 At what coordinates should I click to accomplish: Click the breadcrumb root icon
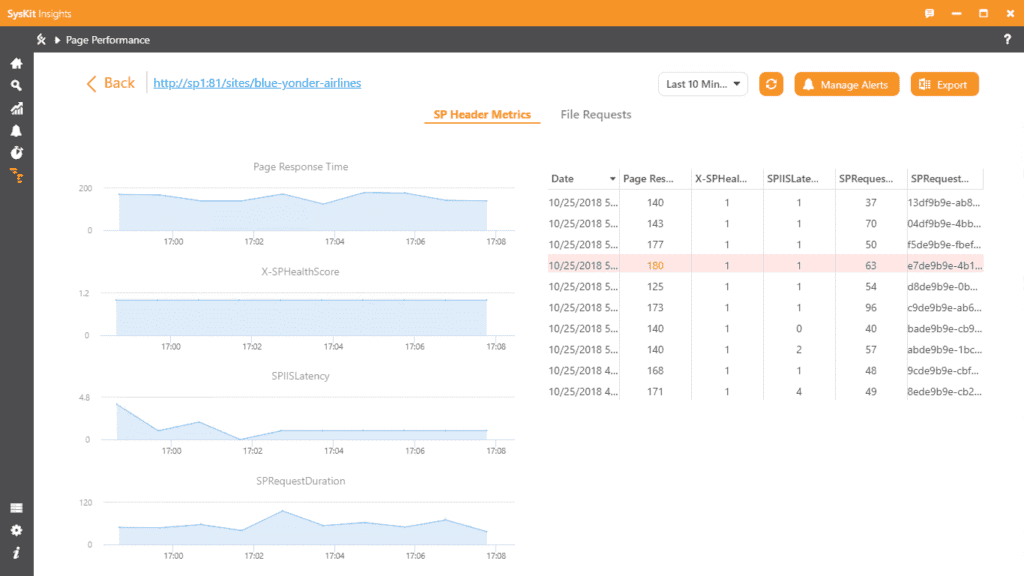pos(41,40)
